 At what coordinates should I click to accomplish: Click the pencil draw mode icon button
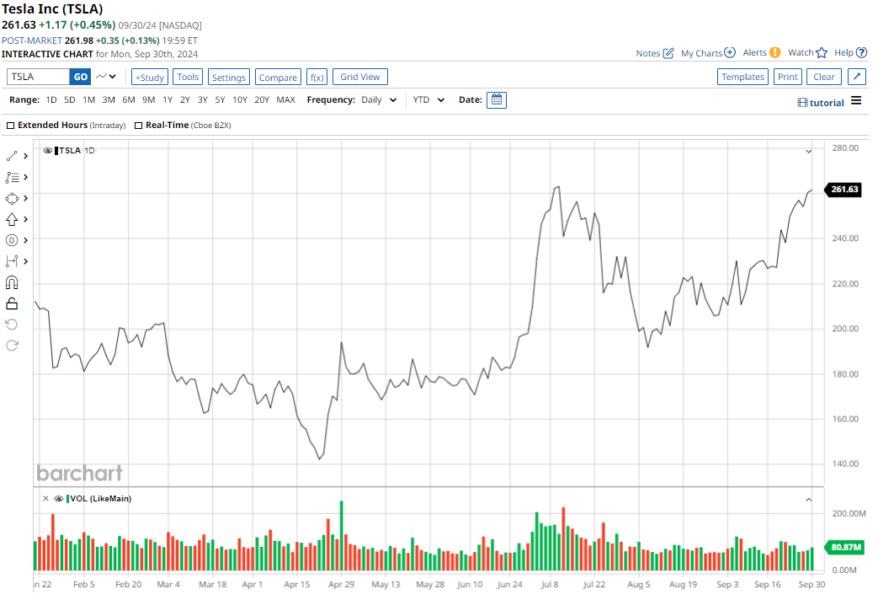click(857, 77)
